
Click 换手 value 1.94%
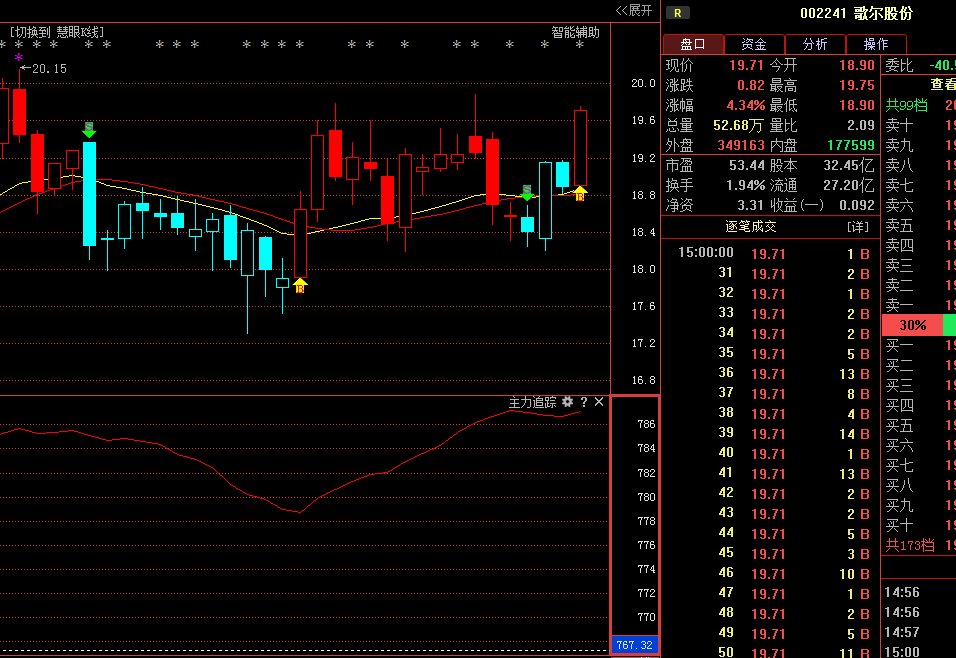[x=745, y=185]
